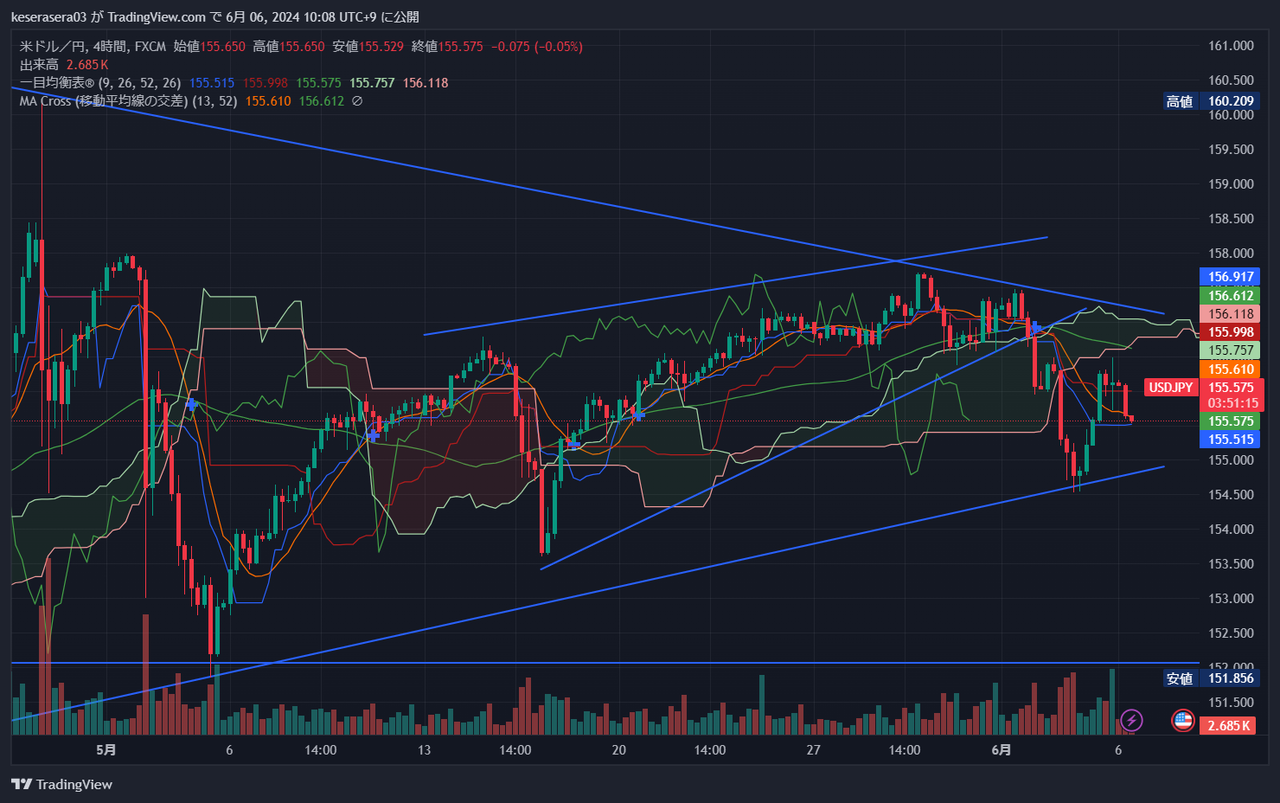Click the Ichimoku legend value 156.118
Viewport: 1280px width, 803px height.
425,83
